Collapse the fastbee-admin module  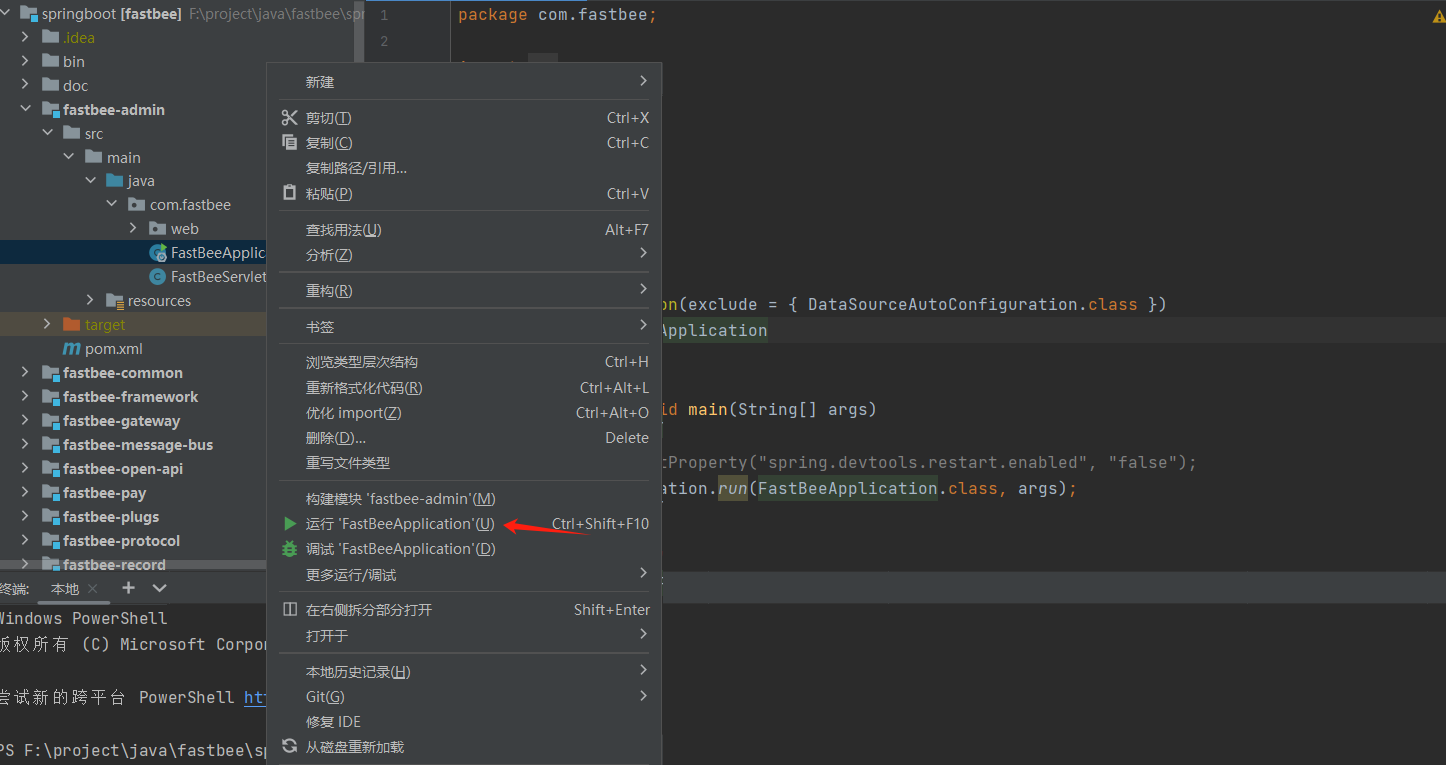pos(25,110)
